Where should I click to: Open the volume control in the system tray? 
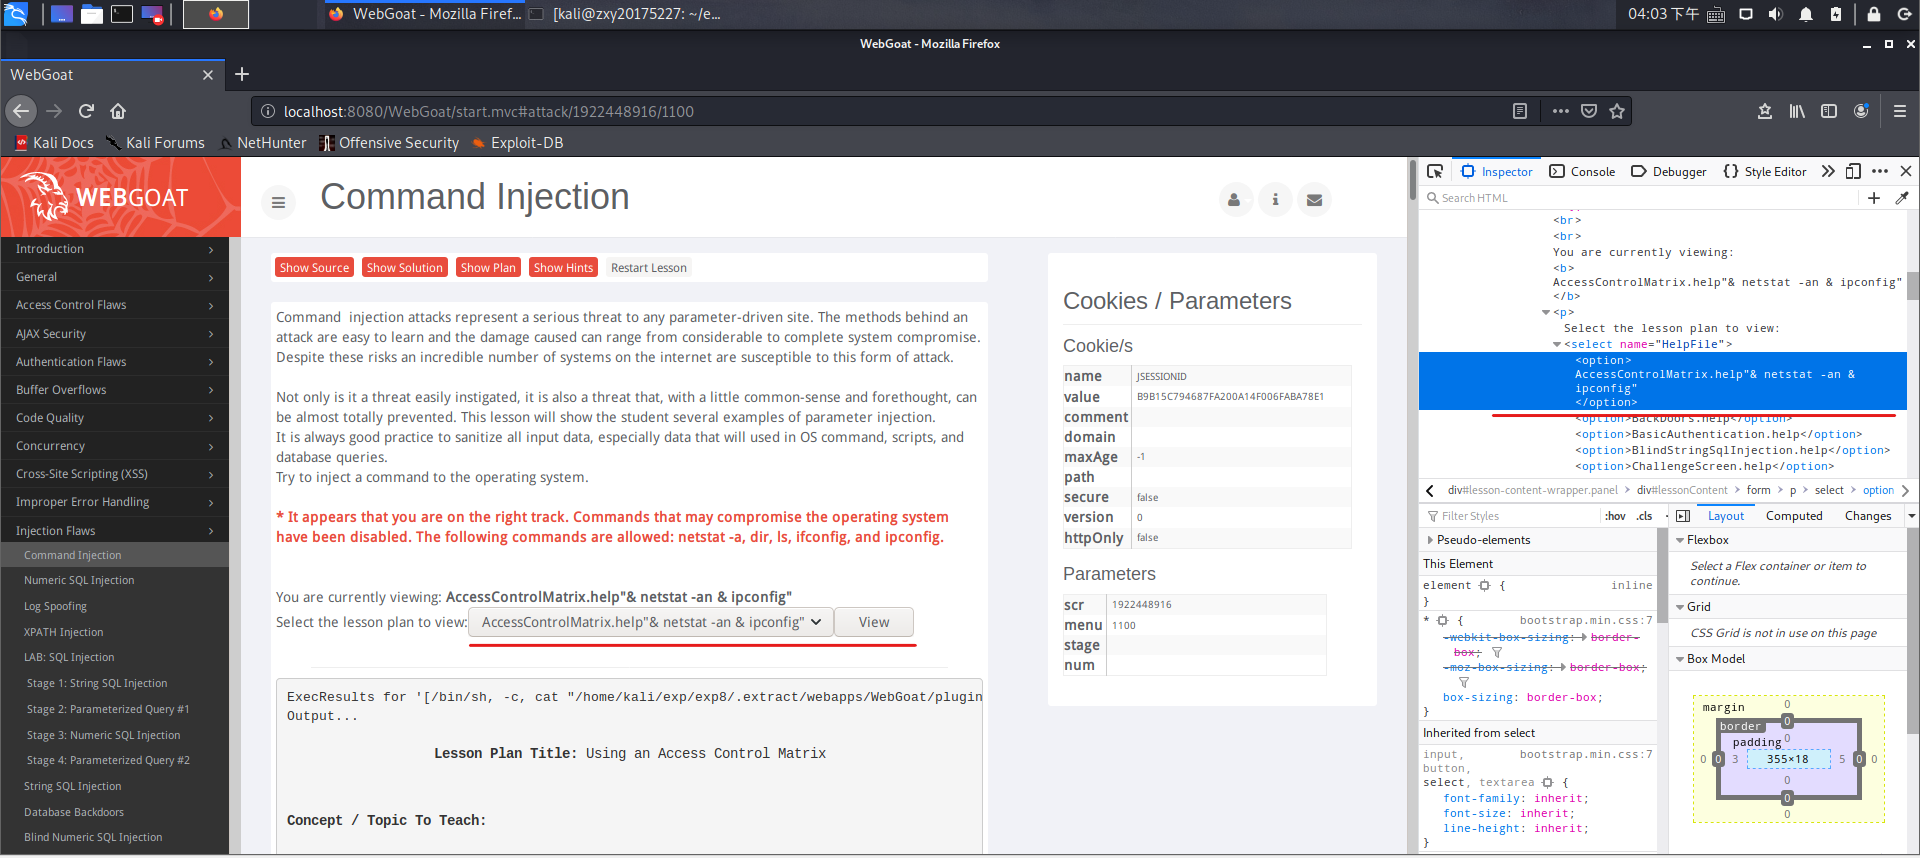point(1775,14)
